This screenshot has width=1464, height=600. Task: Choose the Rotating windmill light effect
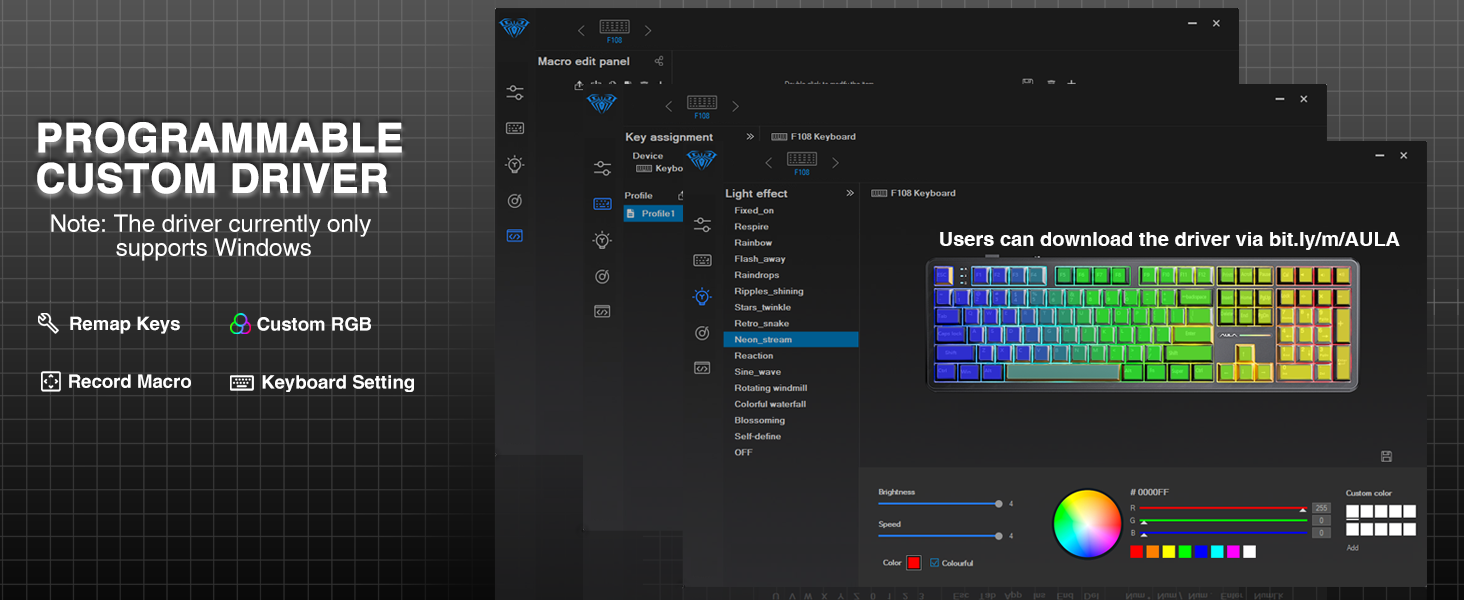click(770, 388)
